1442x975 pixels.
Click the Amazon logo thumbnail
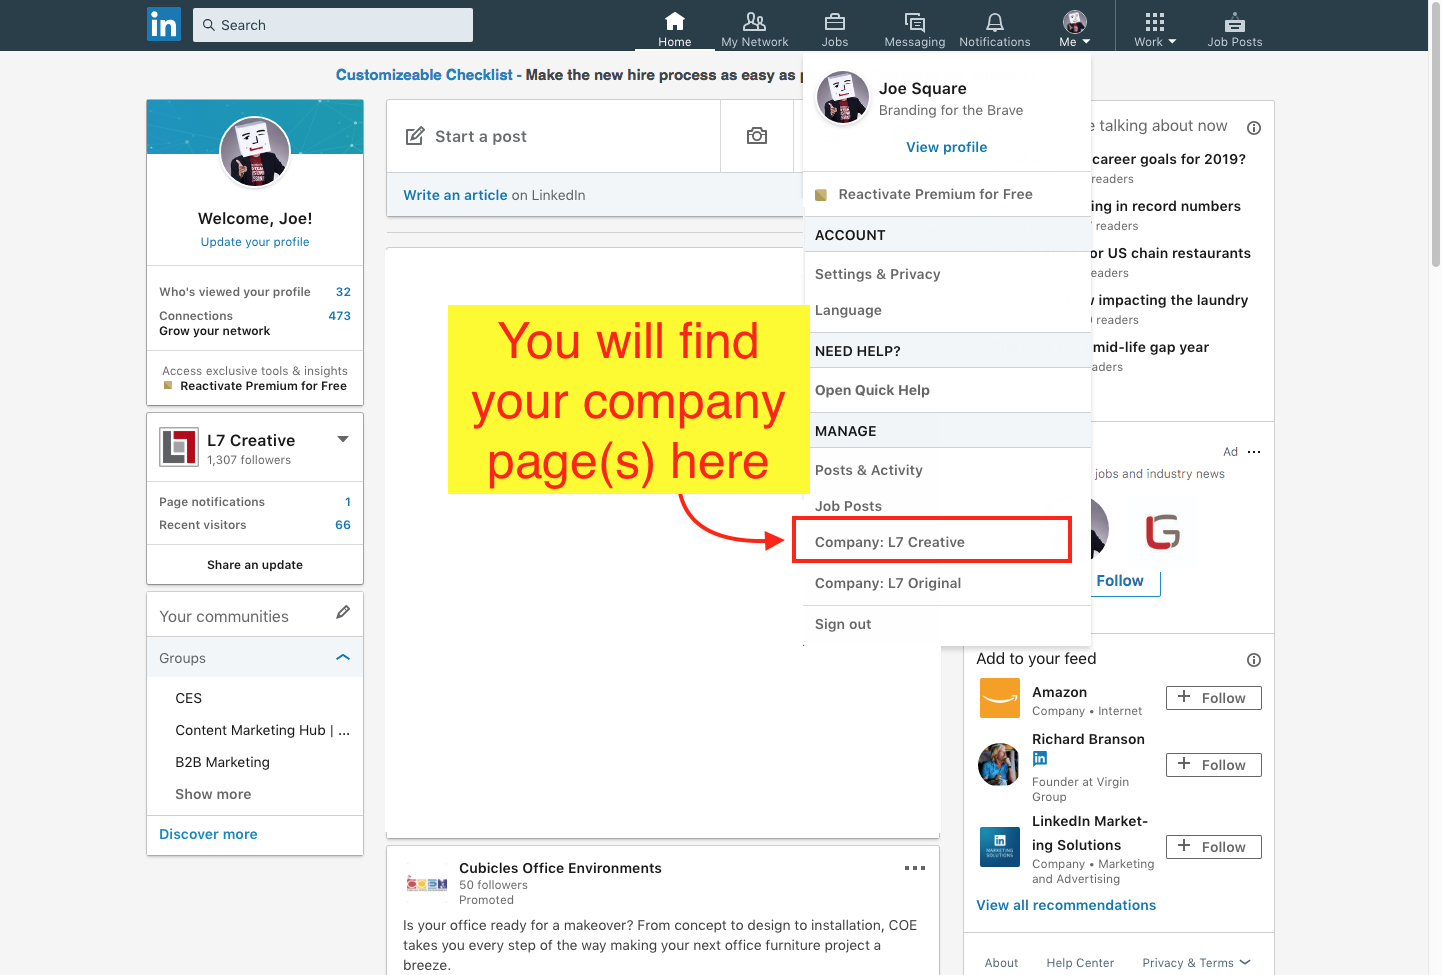point(1000,698)
